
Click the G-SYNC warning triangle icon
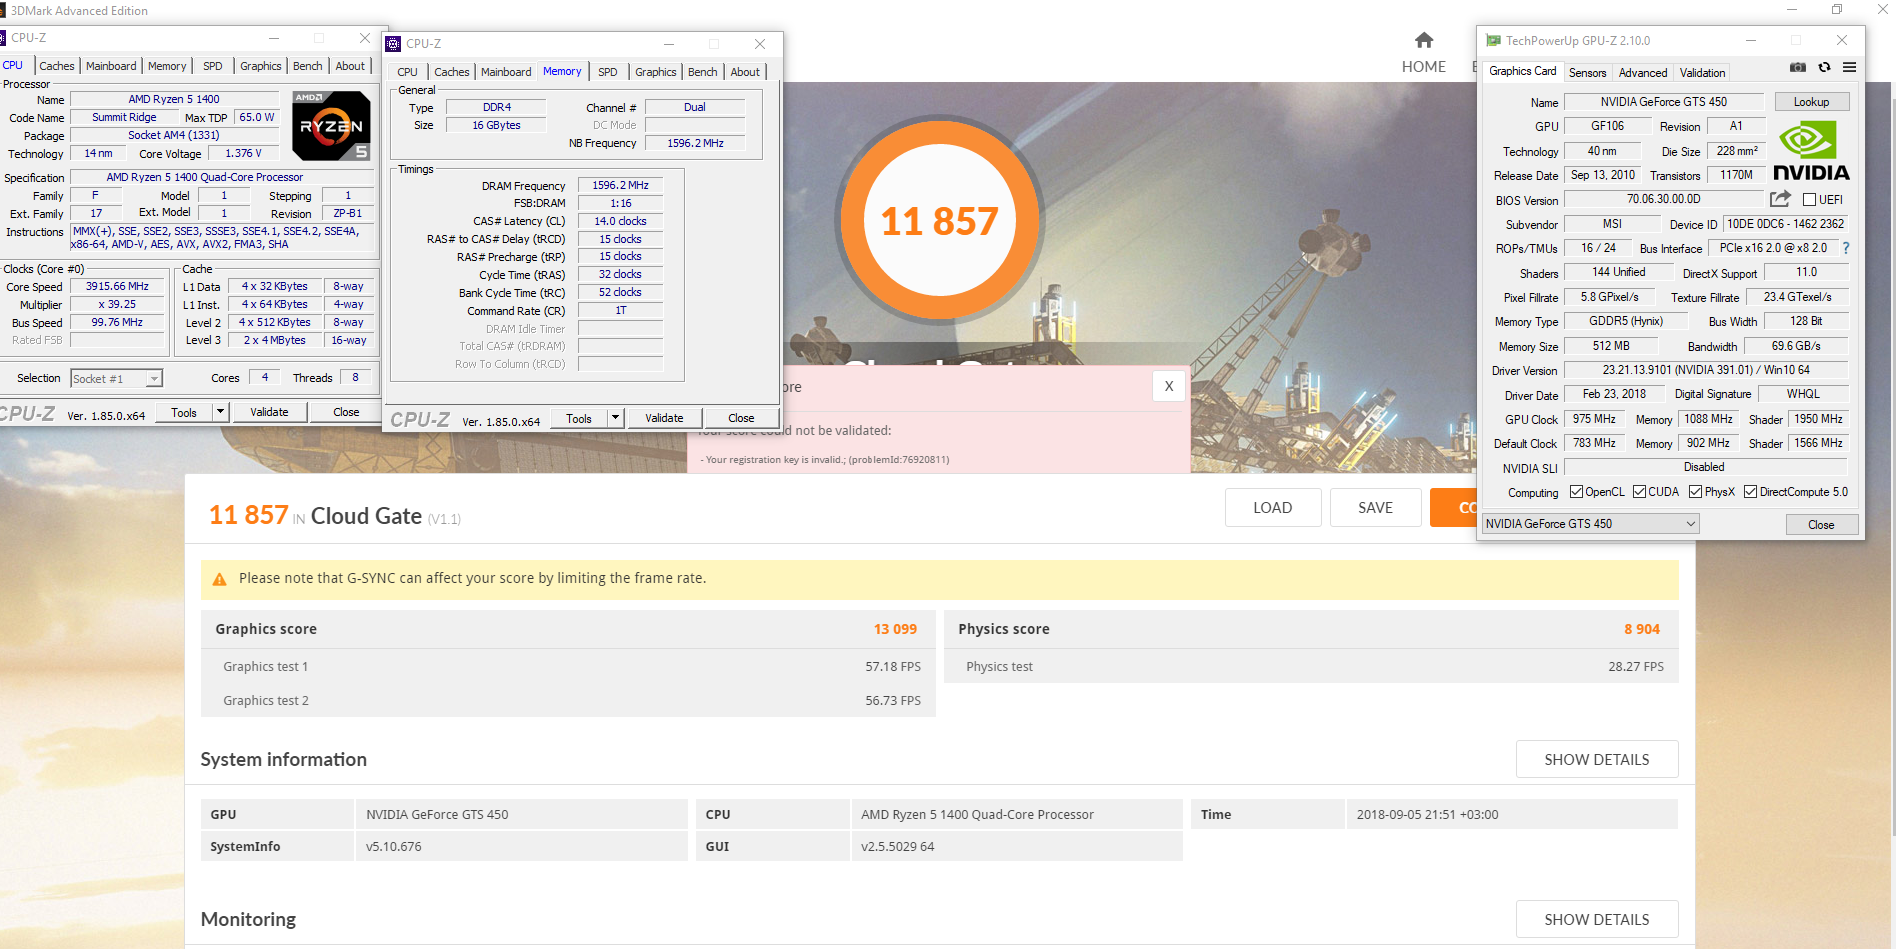(219, 579)
